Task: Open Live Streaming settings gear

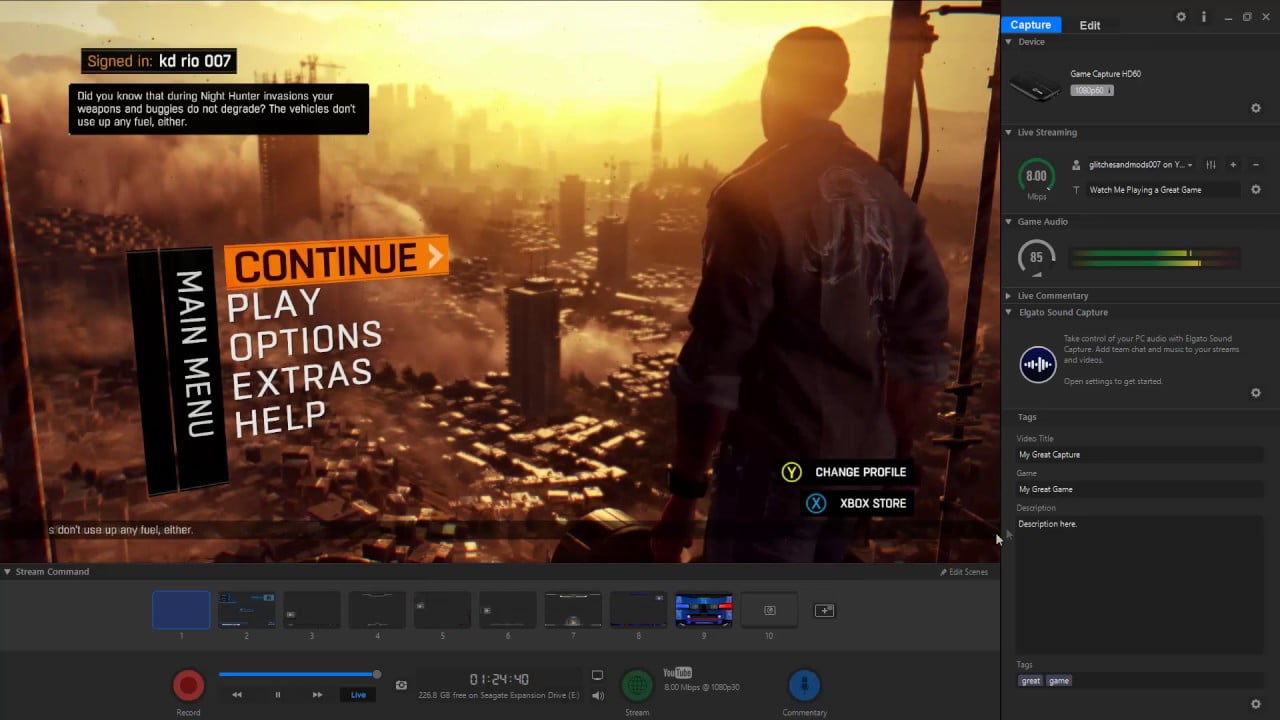Action: (x=1256, y=190)
